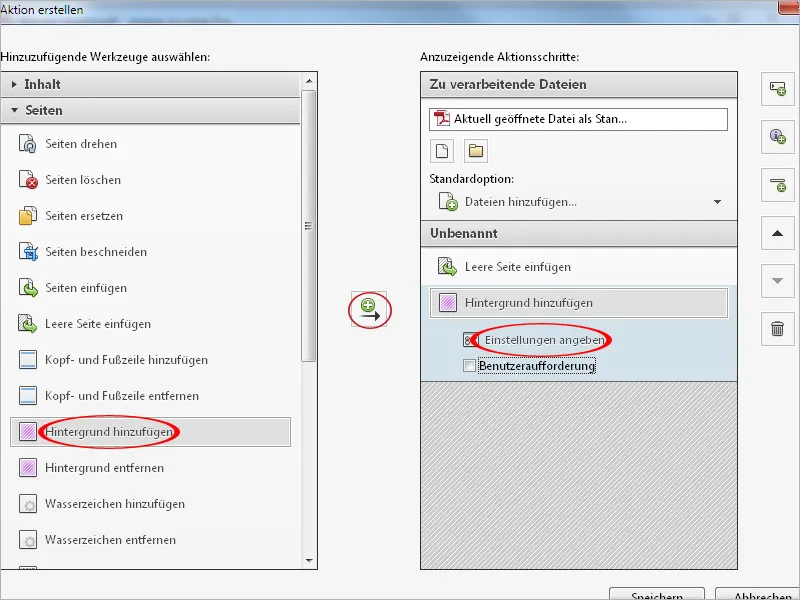Click the add folder icon
The height and width of the screenshot is (600, 800).
(x=476, y=151)
